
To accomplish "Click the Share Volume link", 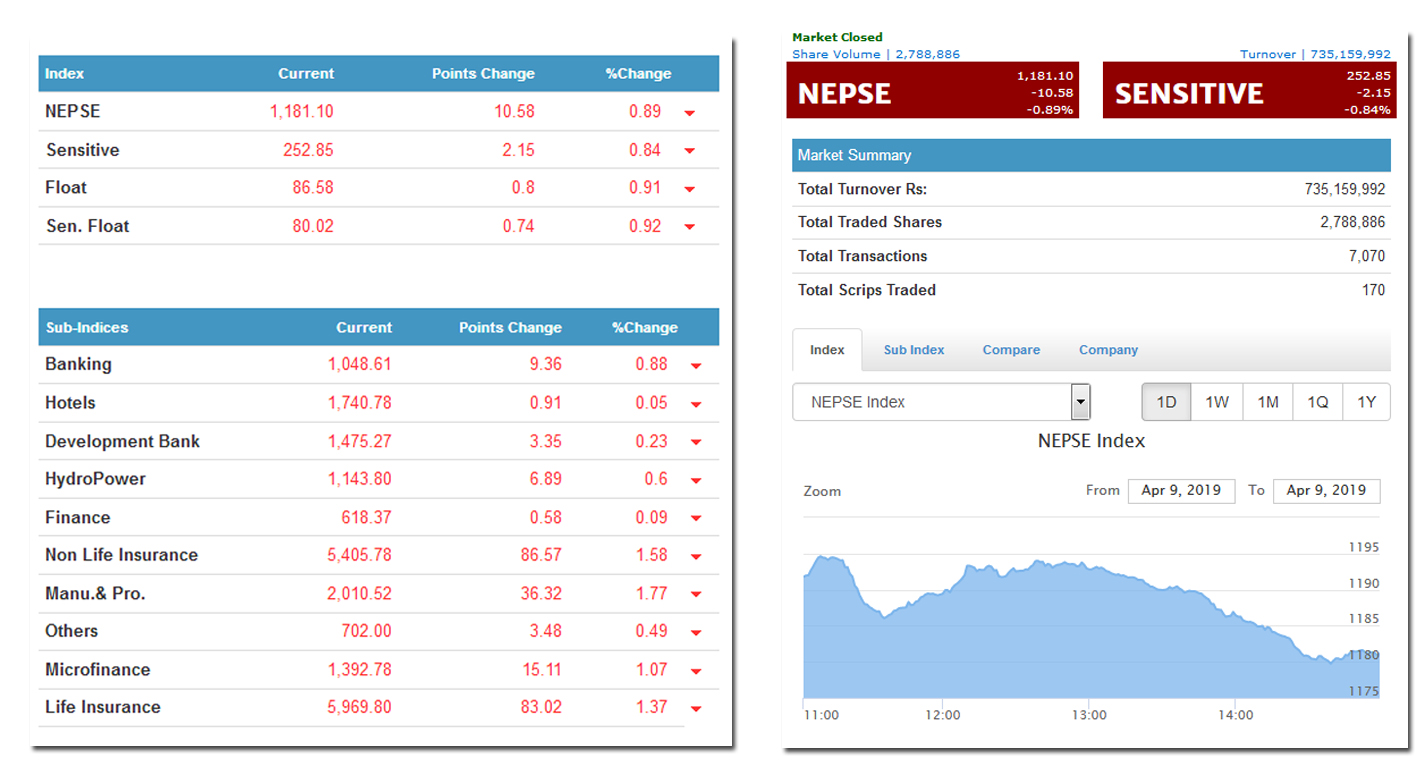I will pos(876,54).
